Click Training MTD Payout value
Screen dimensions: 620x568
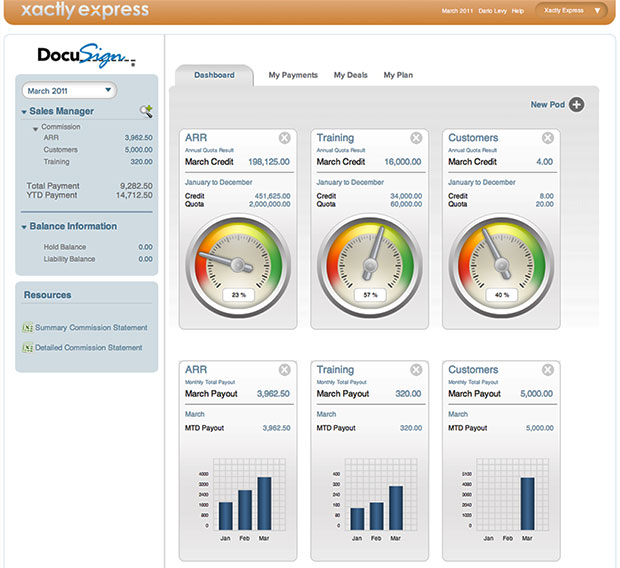(411, 428)
